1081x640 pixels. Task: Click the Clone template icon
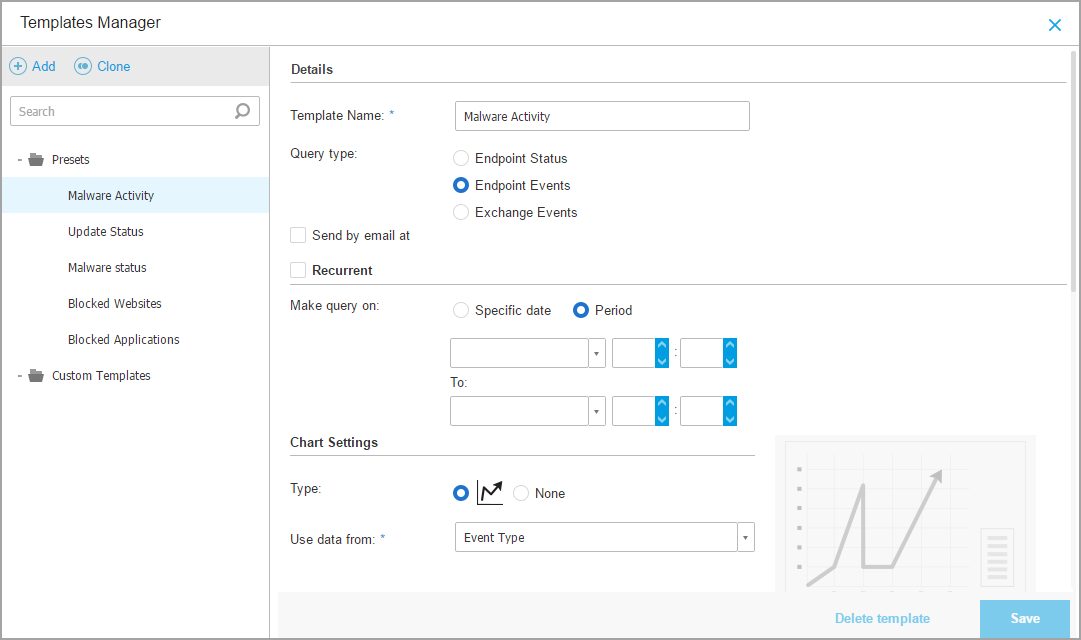[83, 66]
